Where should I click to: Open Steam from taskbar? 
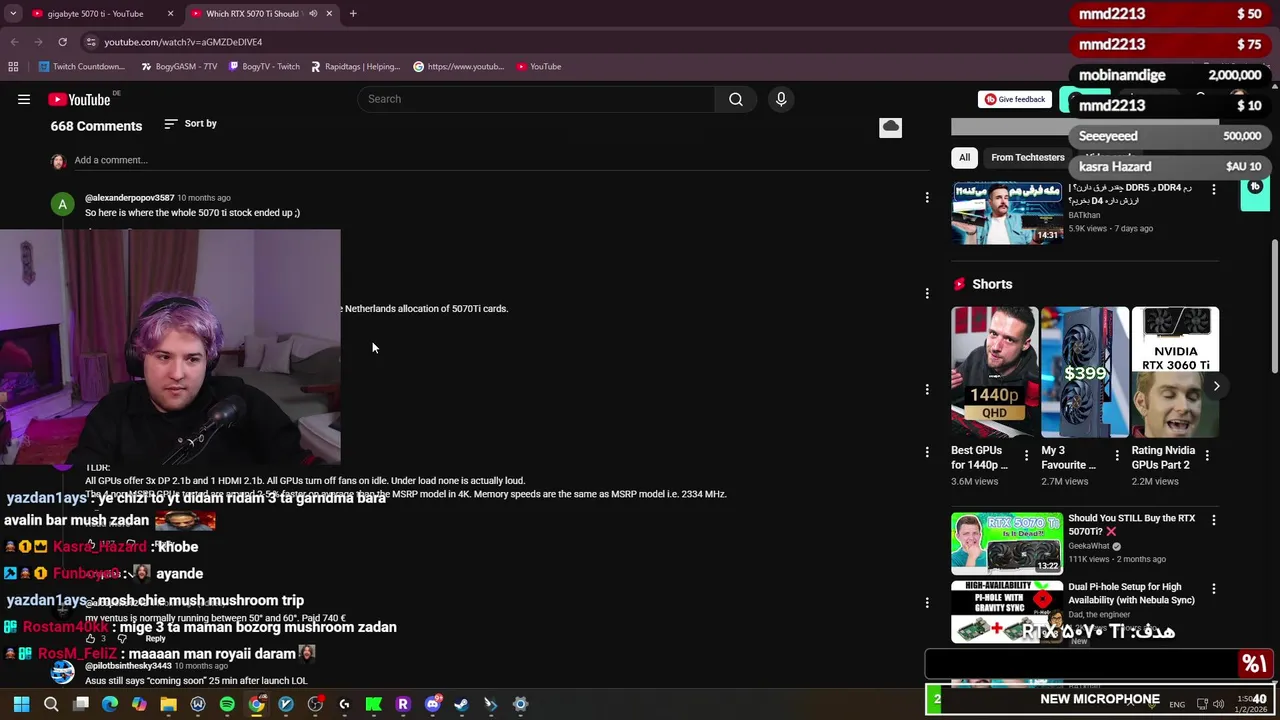click(x=461, y=704)
